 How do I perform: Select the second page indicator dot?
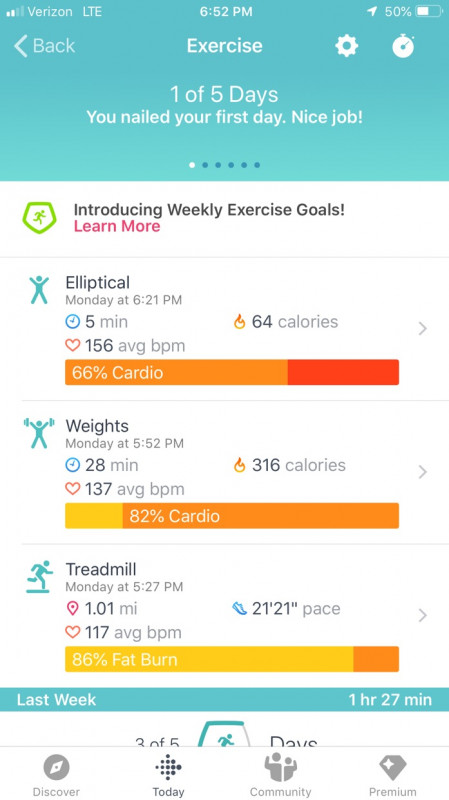tap(205, 165)
